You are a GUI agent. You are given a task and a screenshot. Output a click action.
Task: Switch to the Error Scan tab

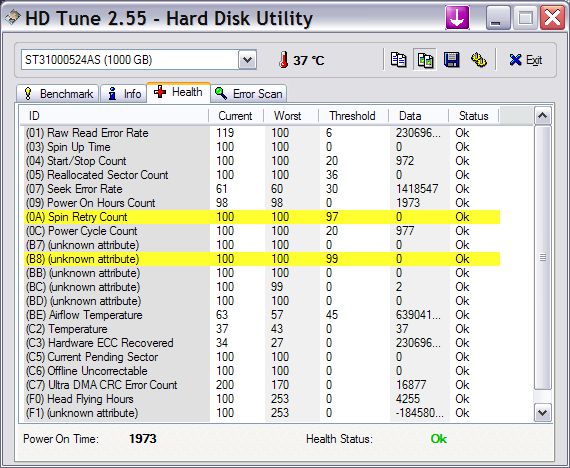coord(249,94)
